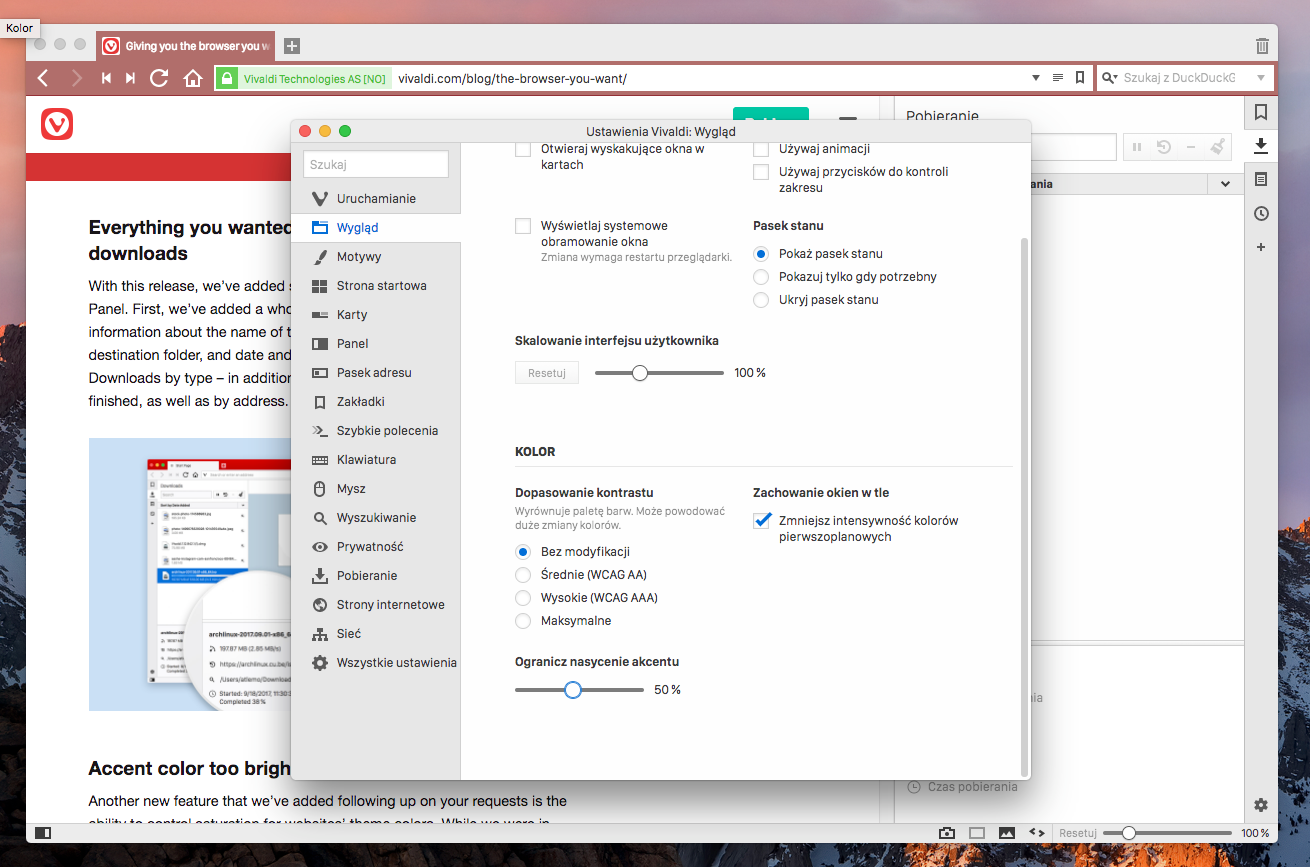This screenshot has width=1310, height=867.
Task: Click interface scaling slider handle
Action: (x=640, y=373)
